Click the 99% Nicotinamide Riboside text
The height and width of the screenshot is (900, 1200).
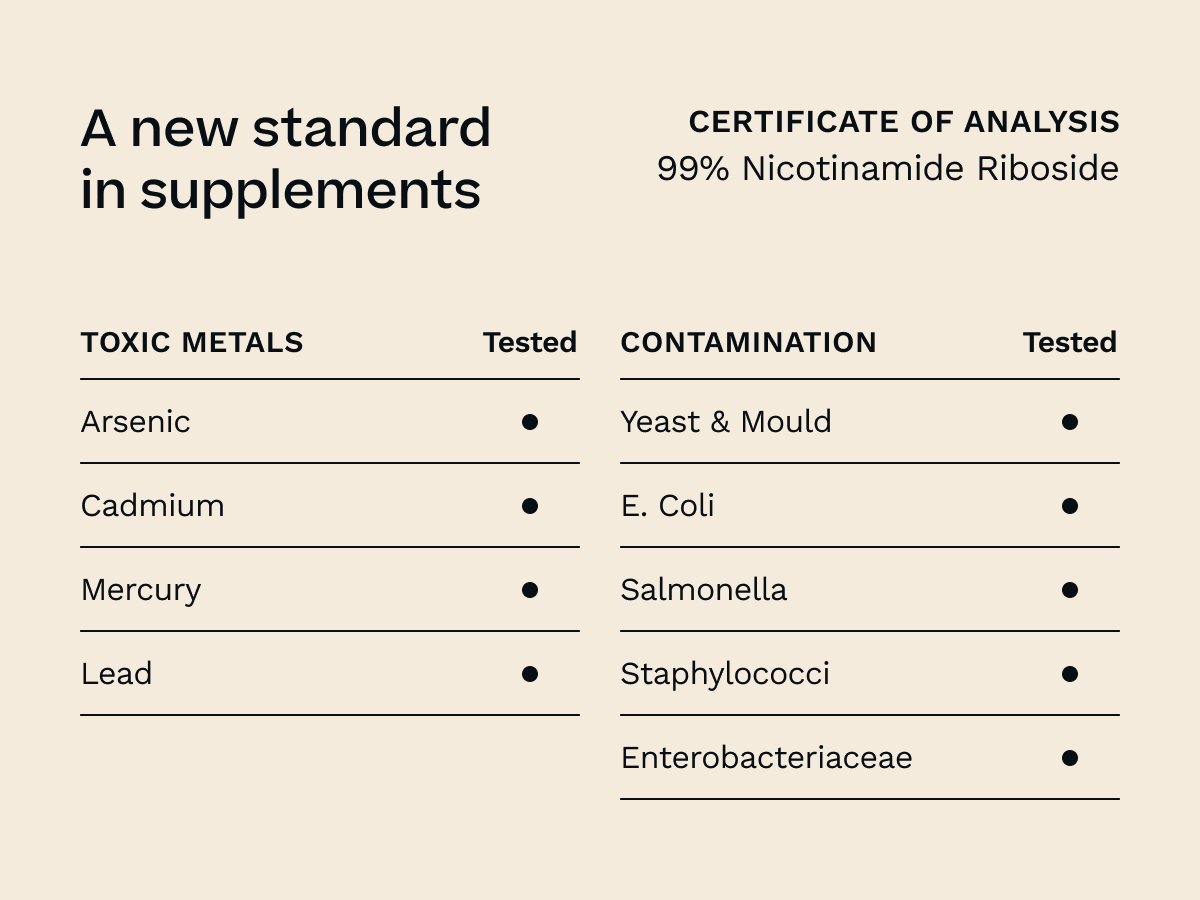point(888,168)
